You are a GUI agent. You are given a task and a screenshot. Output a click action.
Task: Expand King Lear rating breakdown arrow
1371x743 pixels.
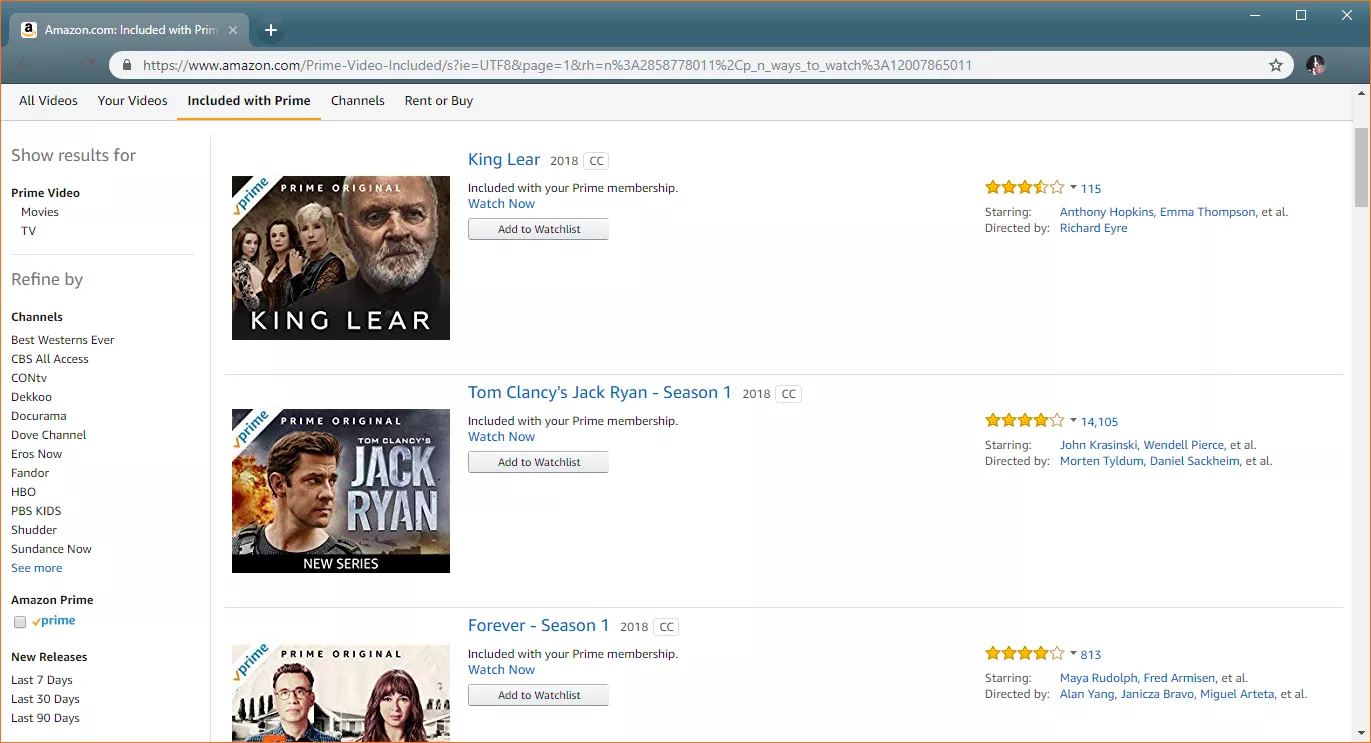1073,188
